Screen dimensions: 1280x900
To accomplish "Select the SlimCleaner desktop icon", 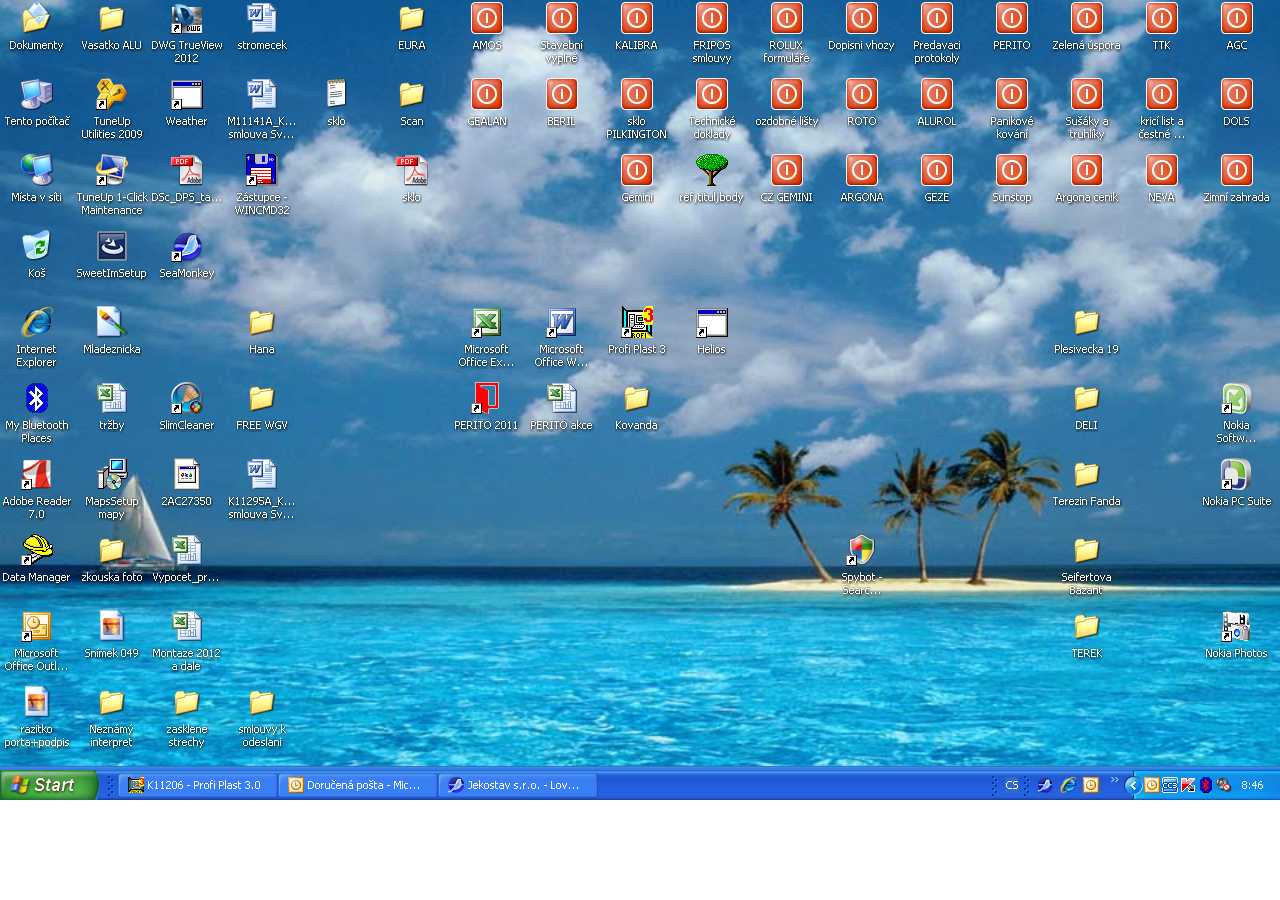I will [x=186, y=399].
